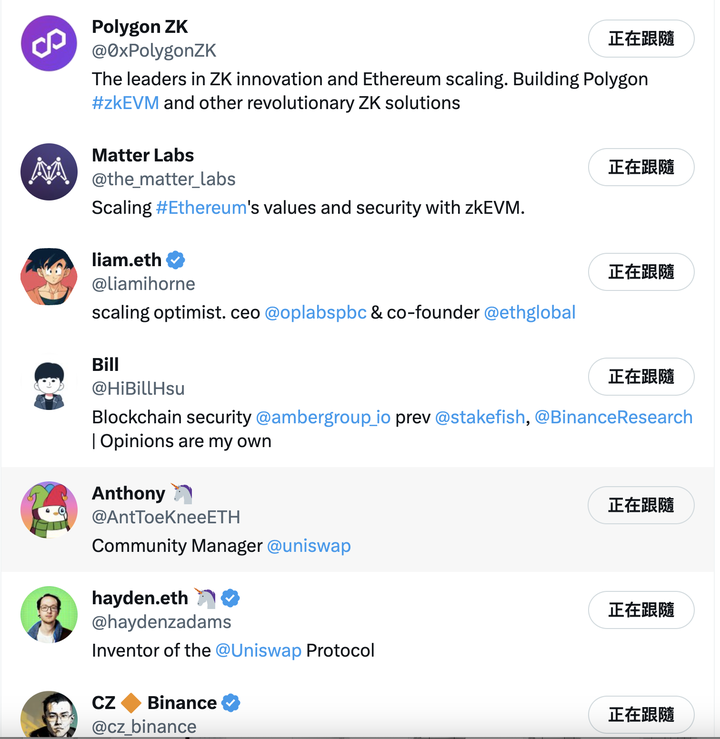Open the @BinanceResearch mention link
Image resolution: width=720 pixels, height=739 pixels.
(614, 417)
